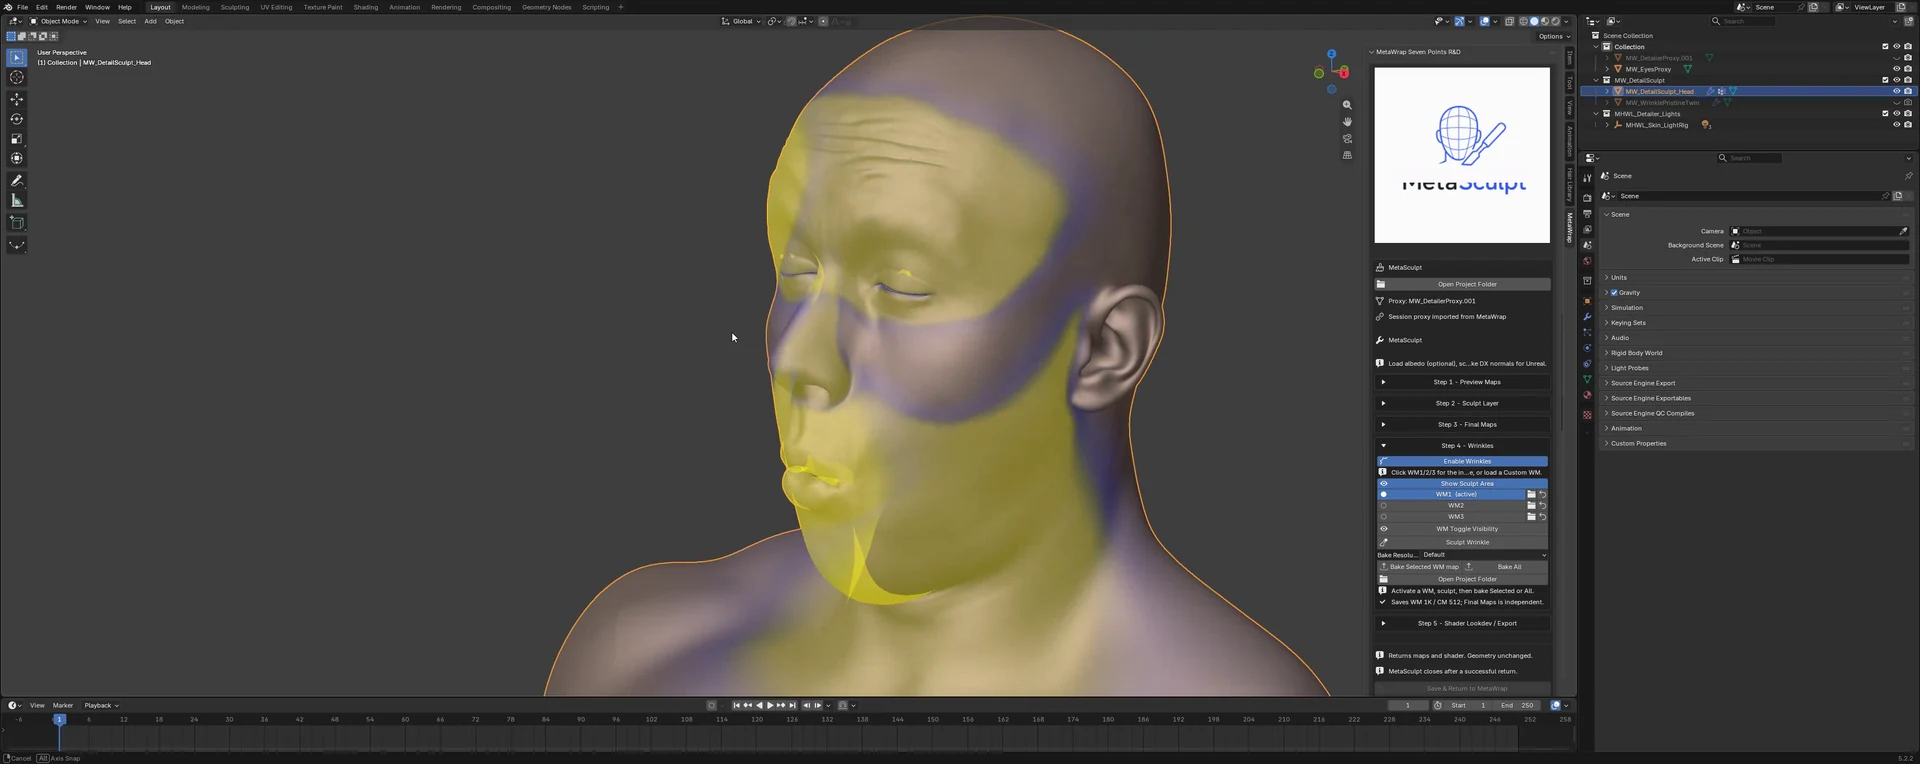Activate the Rotate tool

[x=17, y=119]
